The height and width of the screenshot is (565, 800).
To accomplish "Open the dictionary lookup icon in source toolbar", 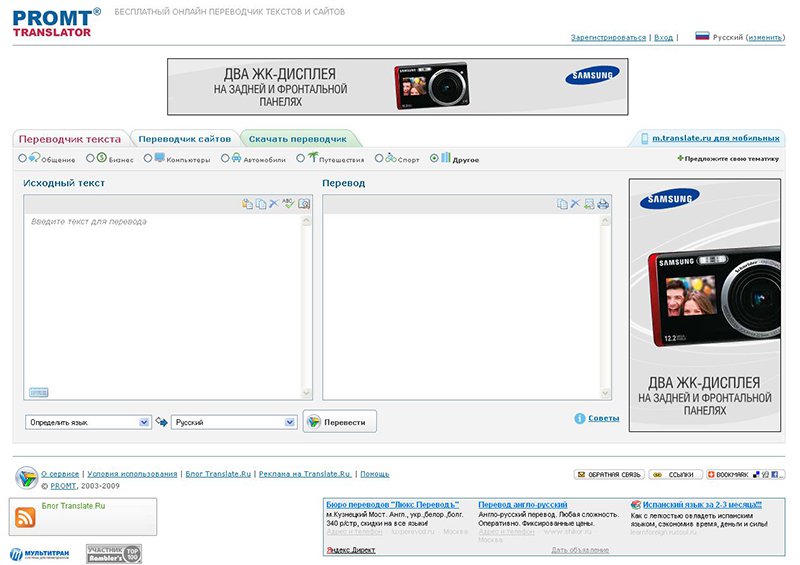I will pyautogui.click(x=304, y=204).
